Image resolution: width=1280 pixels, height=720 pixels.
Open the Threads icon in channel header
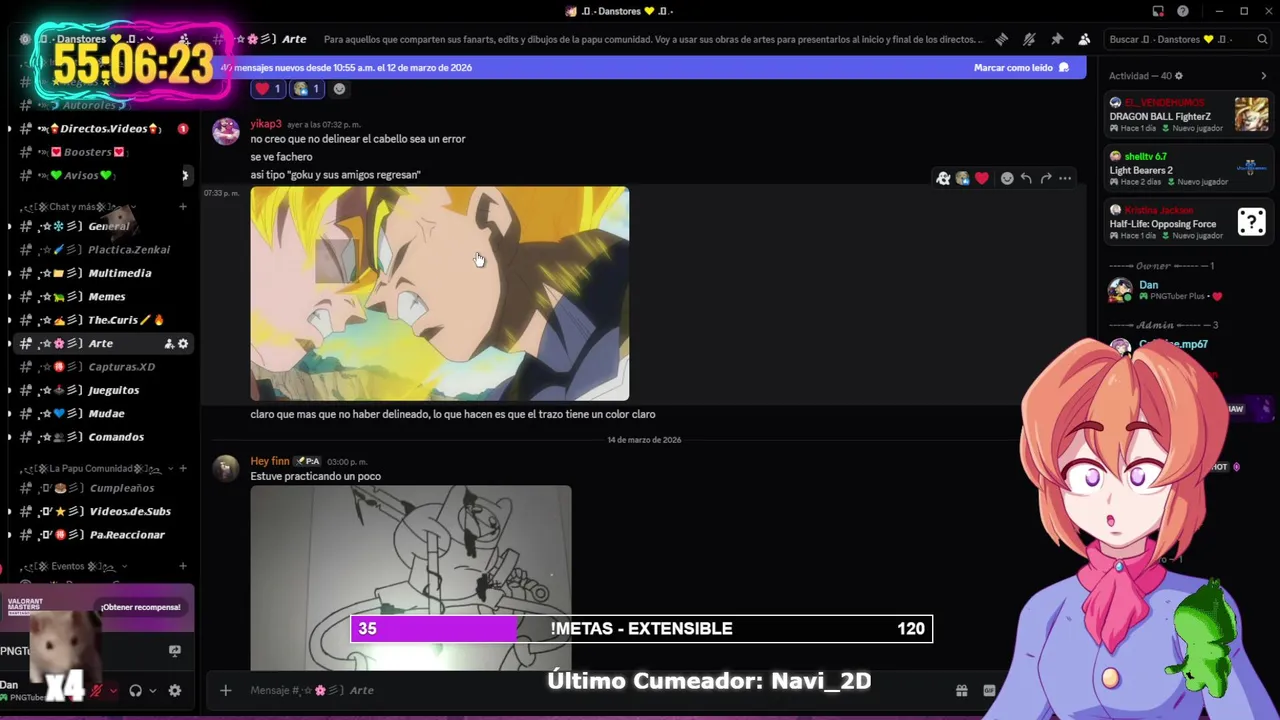click(1002, 39)
